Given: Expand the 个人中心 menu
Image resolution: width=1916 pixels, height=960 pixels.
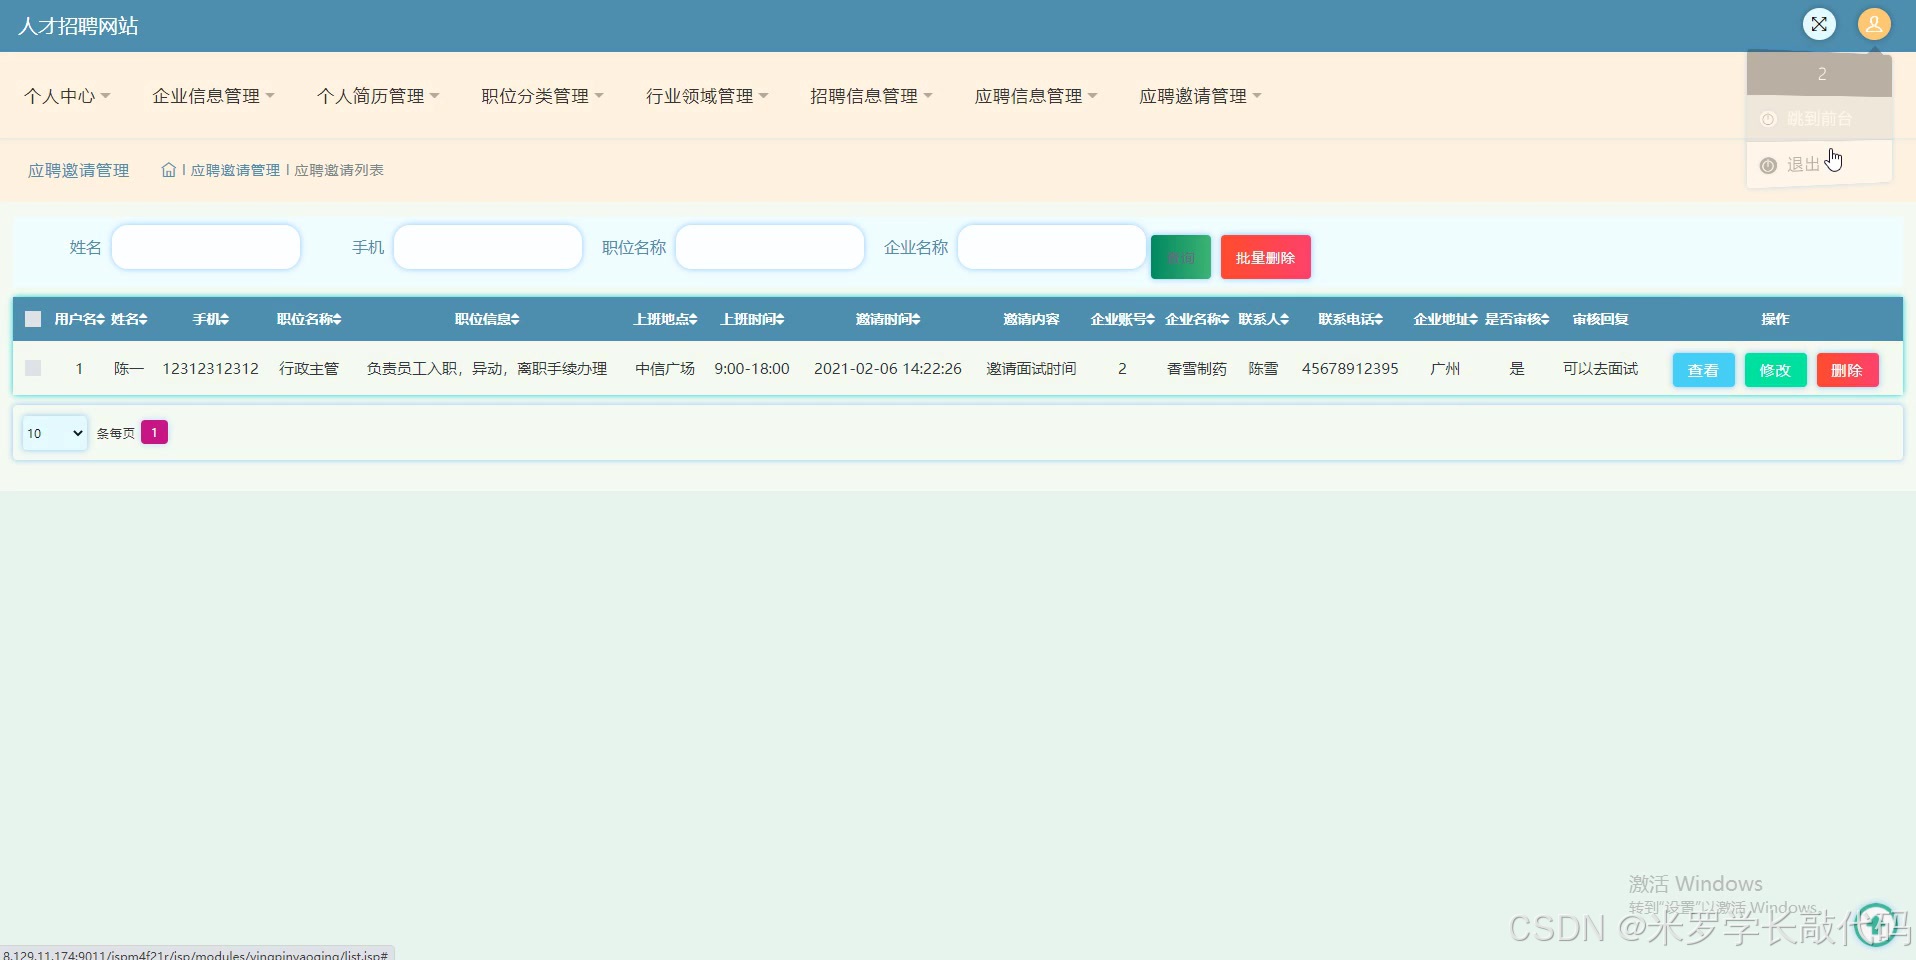Looking at the screenshot, I should (x=67, y=96).
